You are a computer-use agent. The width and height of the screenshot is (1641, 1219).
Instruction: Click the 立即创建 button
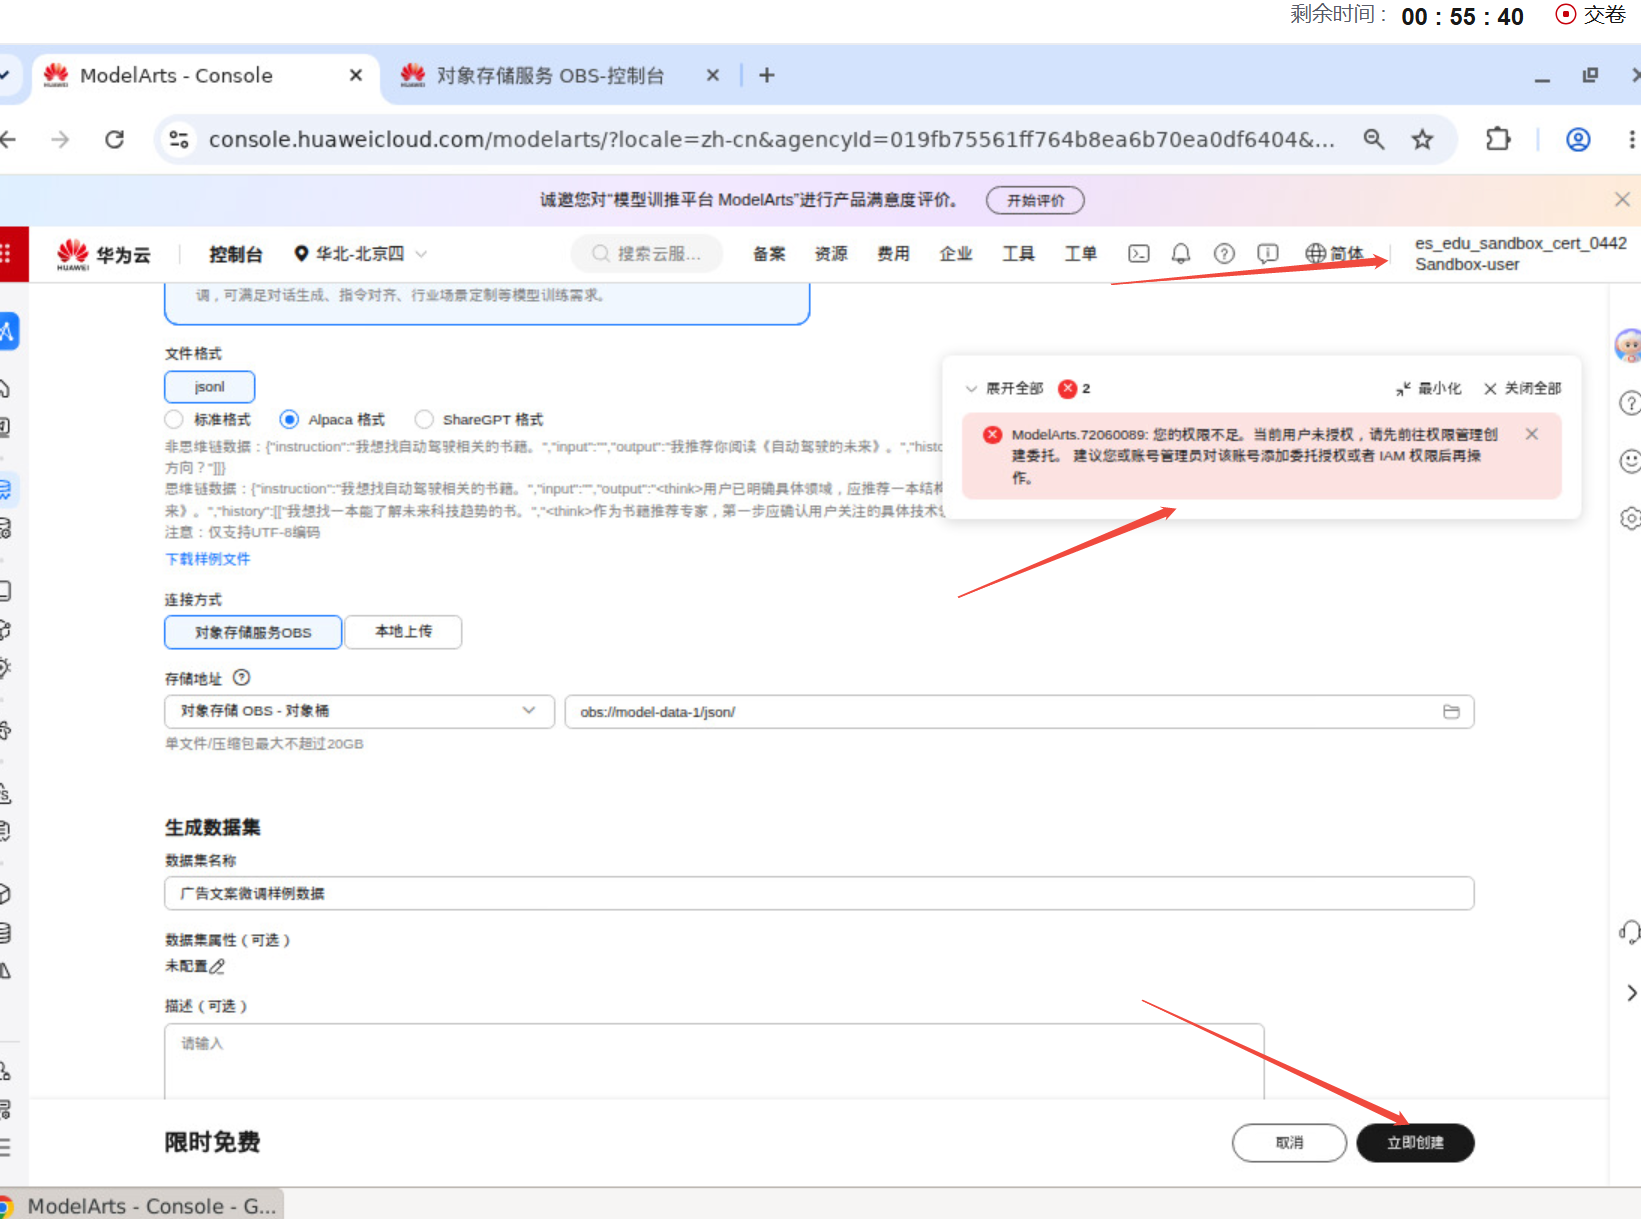coord(1415,1143)
